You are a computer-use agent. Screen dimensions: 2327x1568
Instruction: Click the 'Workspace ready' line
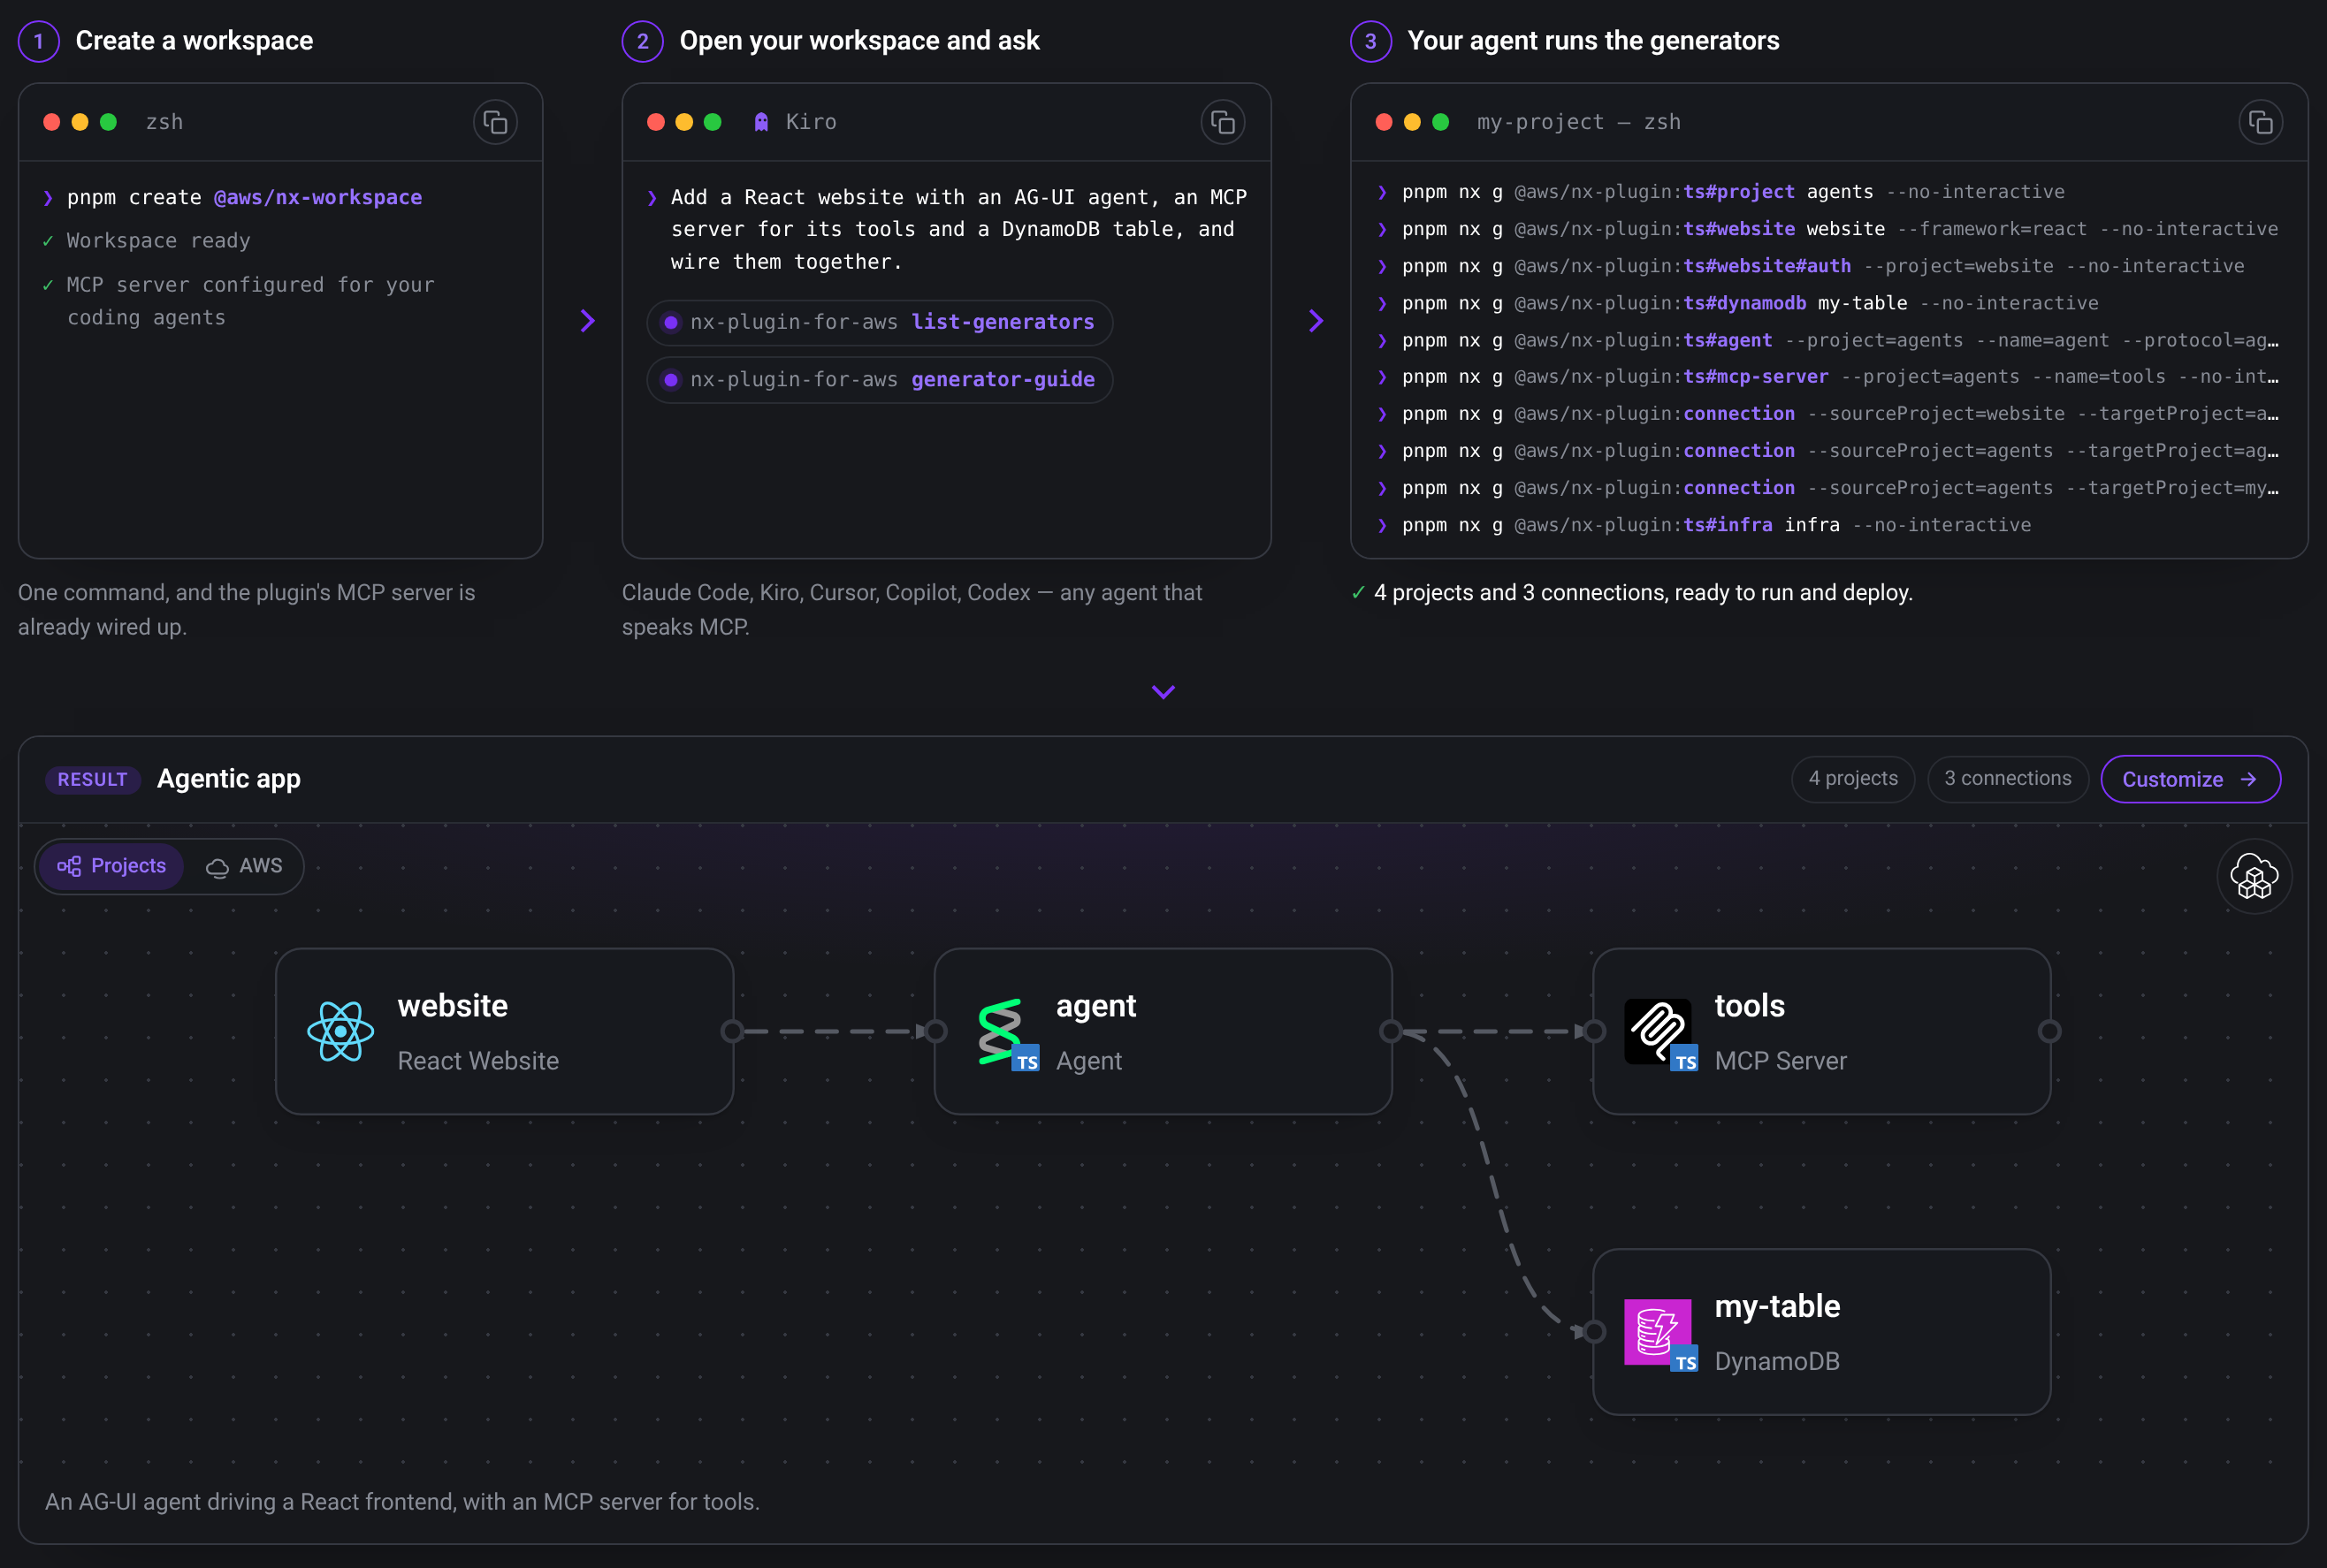[x=158, y=241]
